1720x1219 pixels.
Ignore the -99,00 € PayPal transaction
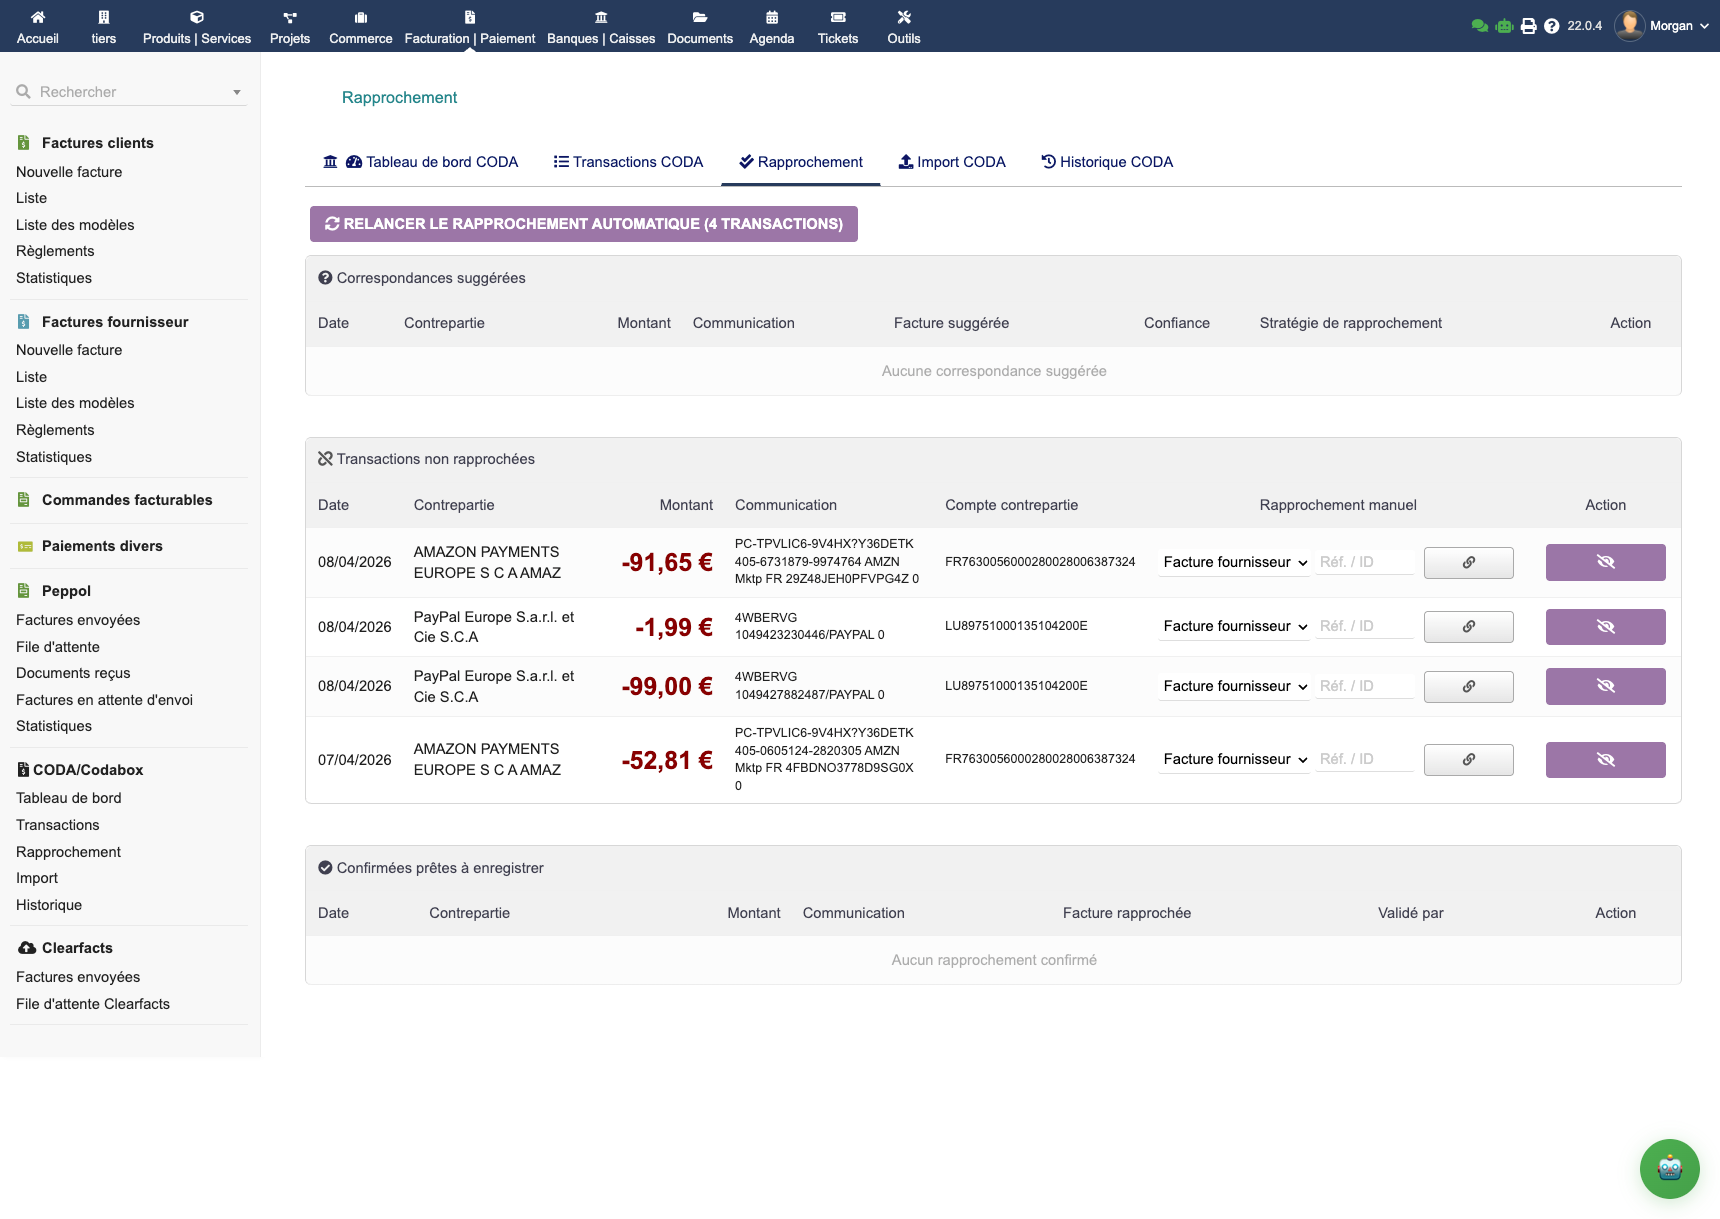click(x=1605, y=686)
